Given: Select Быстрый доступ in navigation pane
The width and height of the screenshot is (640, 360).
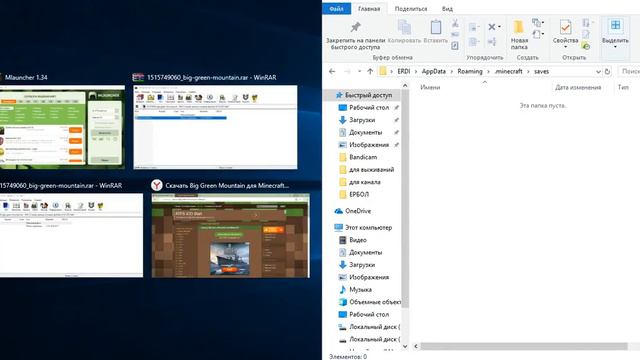Looking at the screenshot, I should tap(369, 95).
